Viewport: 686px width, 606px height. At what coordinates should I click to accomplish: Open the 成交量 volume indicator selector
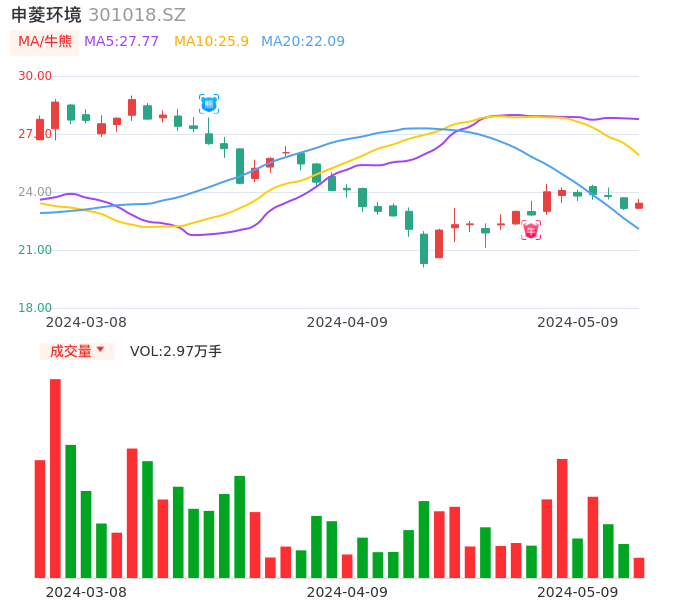tap(71, 351)
